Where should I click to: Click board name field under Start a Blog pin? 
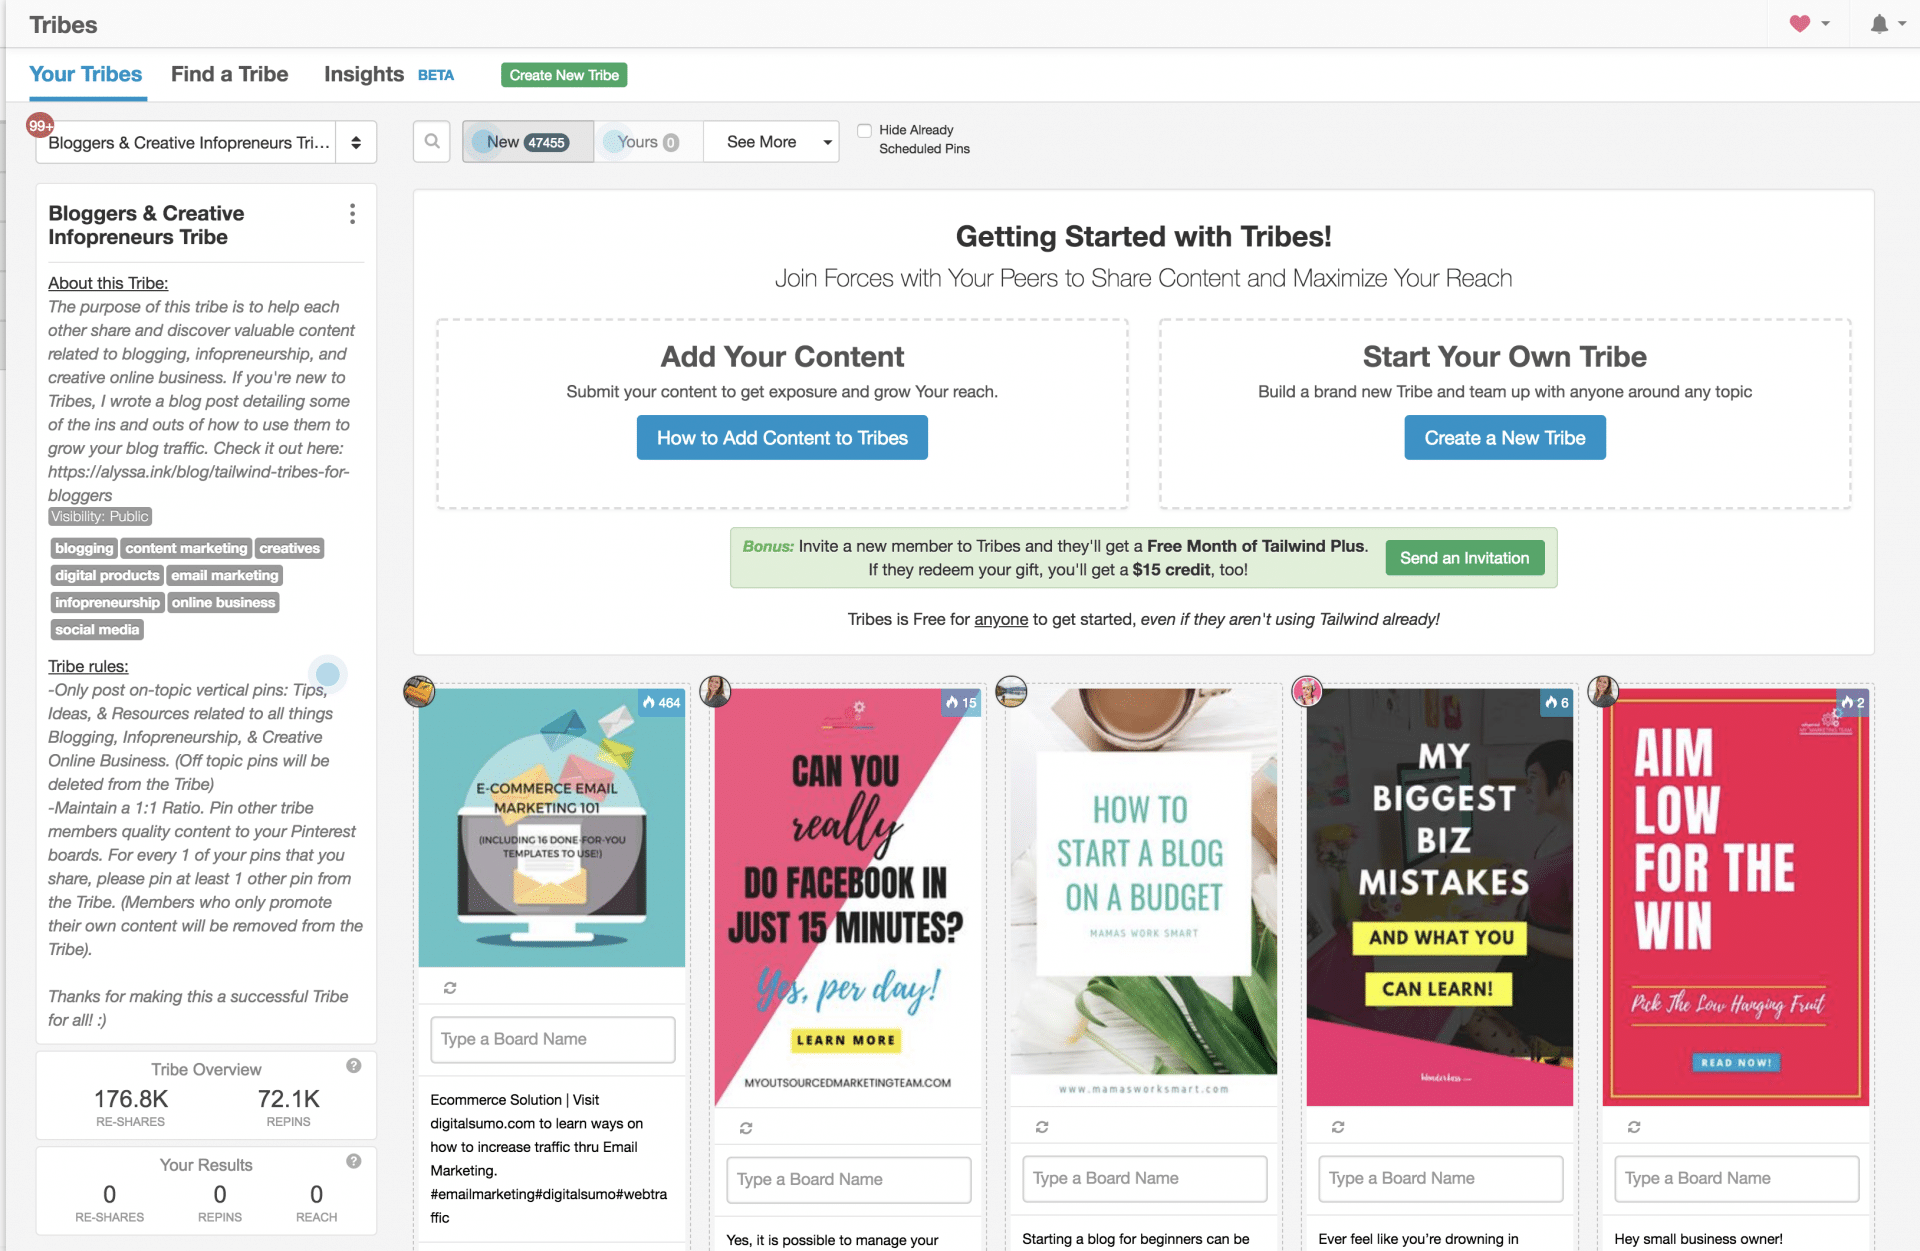click(x=1145, y=1178)
